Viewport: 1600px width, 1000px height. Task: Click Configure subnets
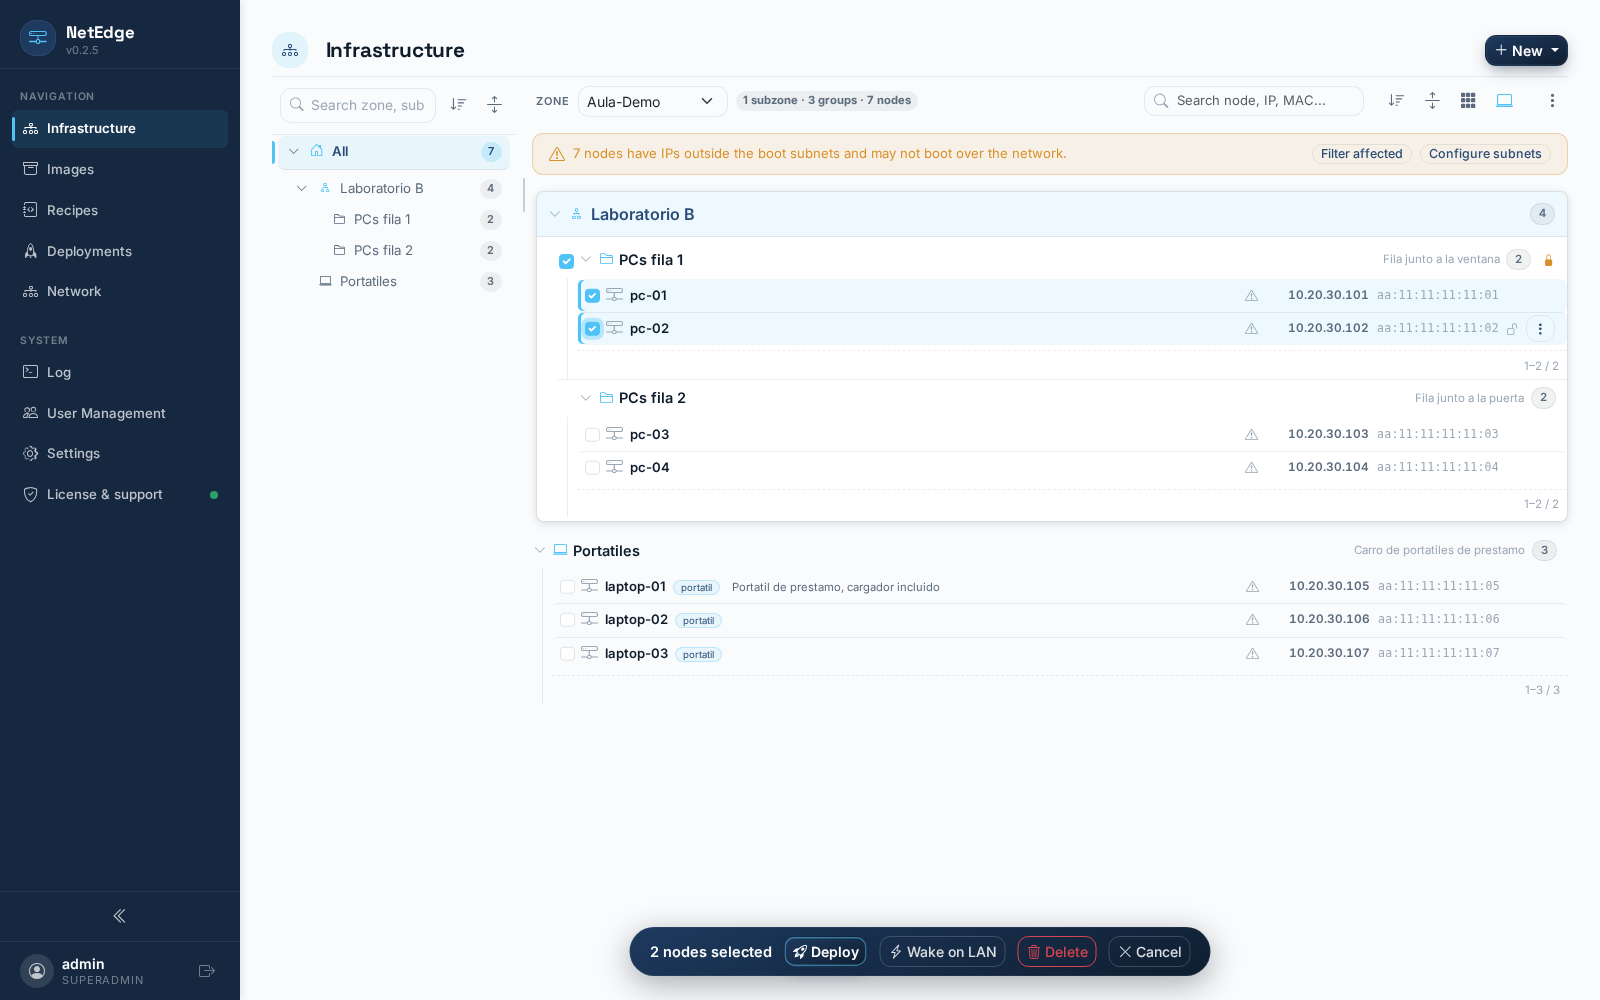[1485, 154]
